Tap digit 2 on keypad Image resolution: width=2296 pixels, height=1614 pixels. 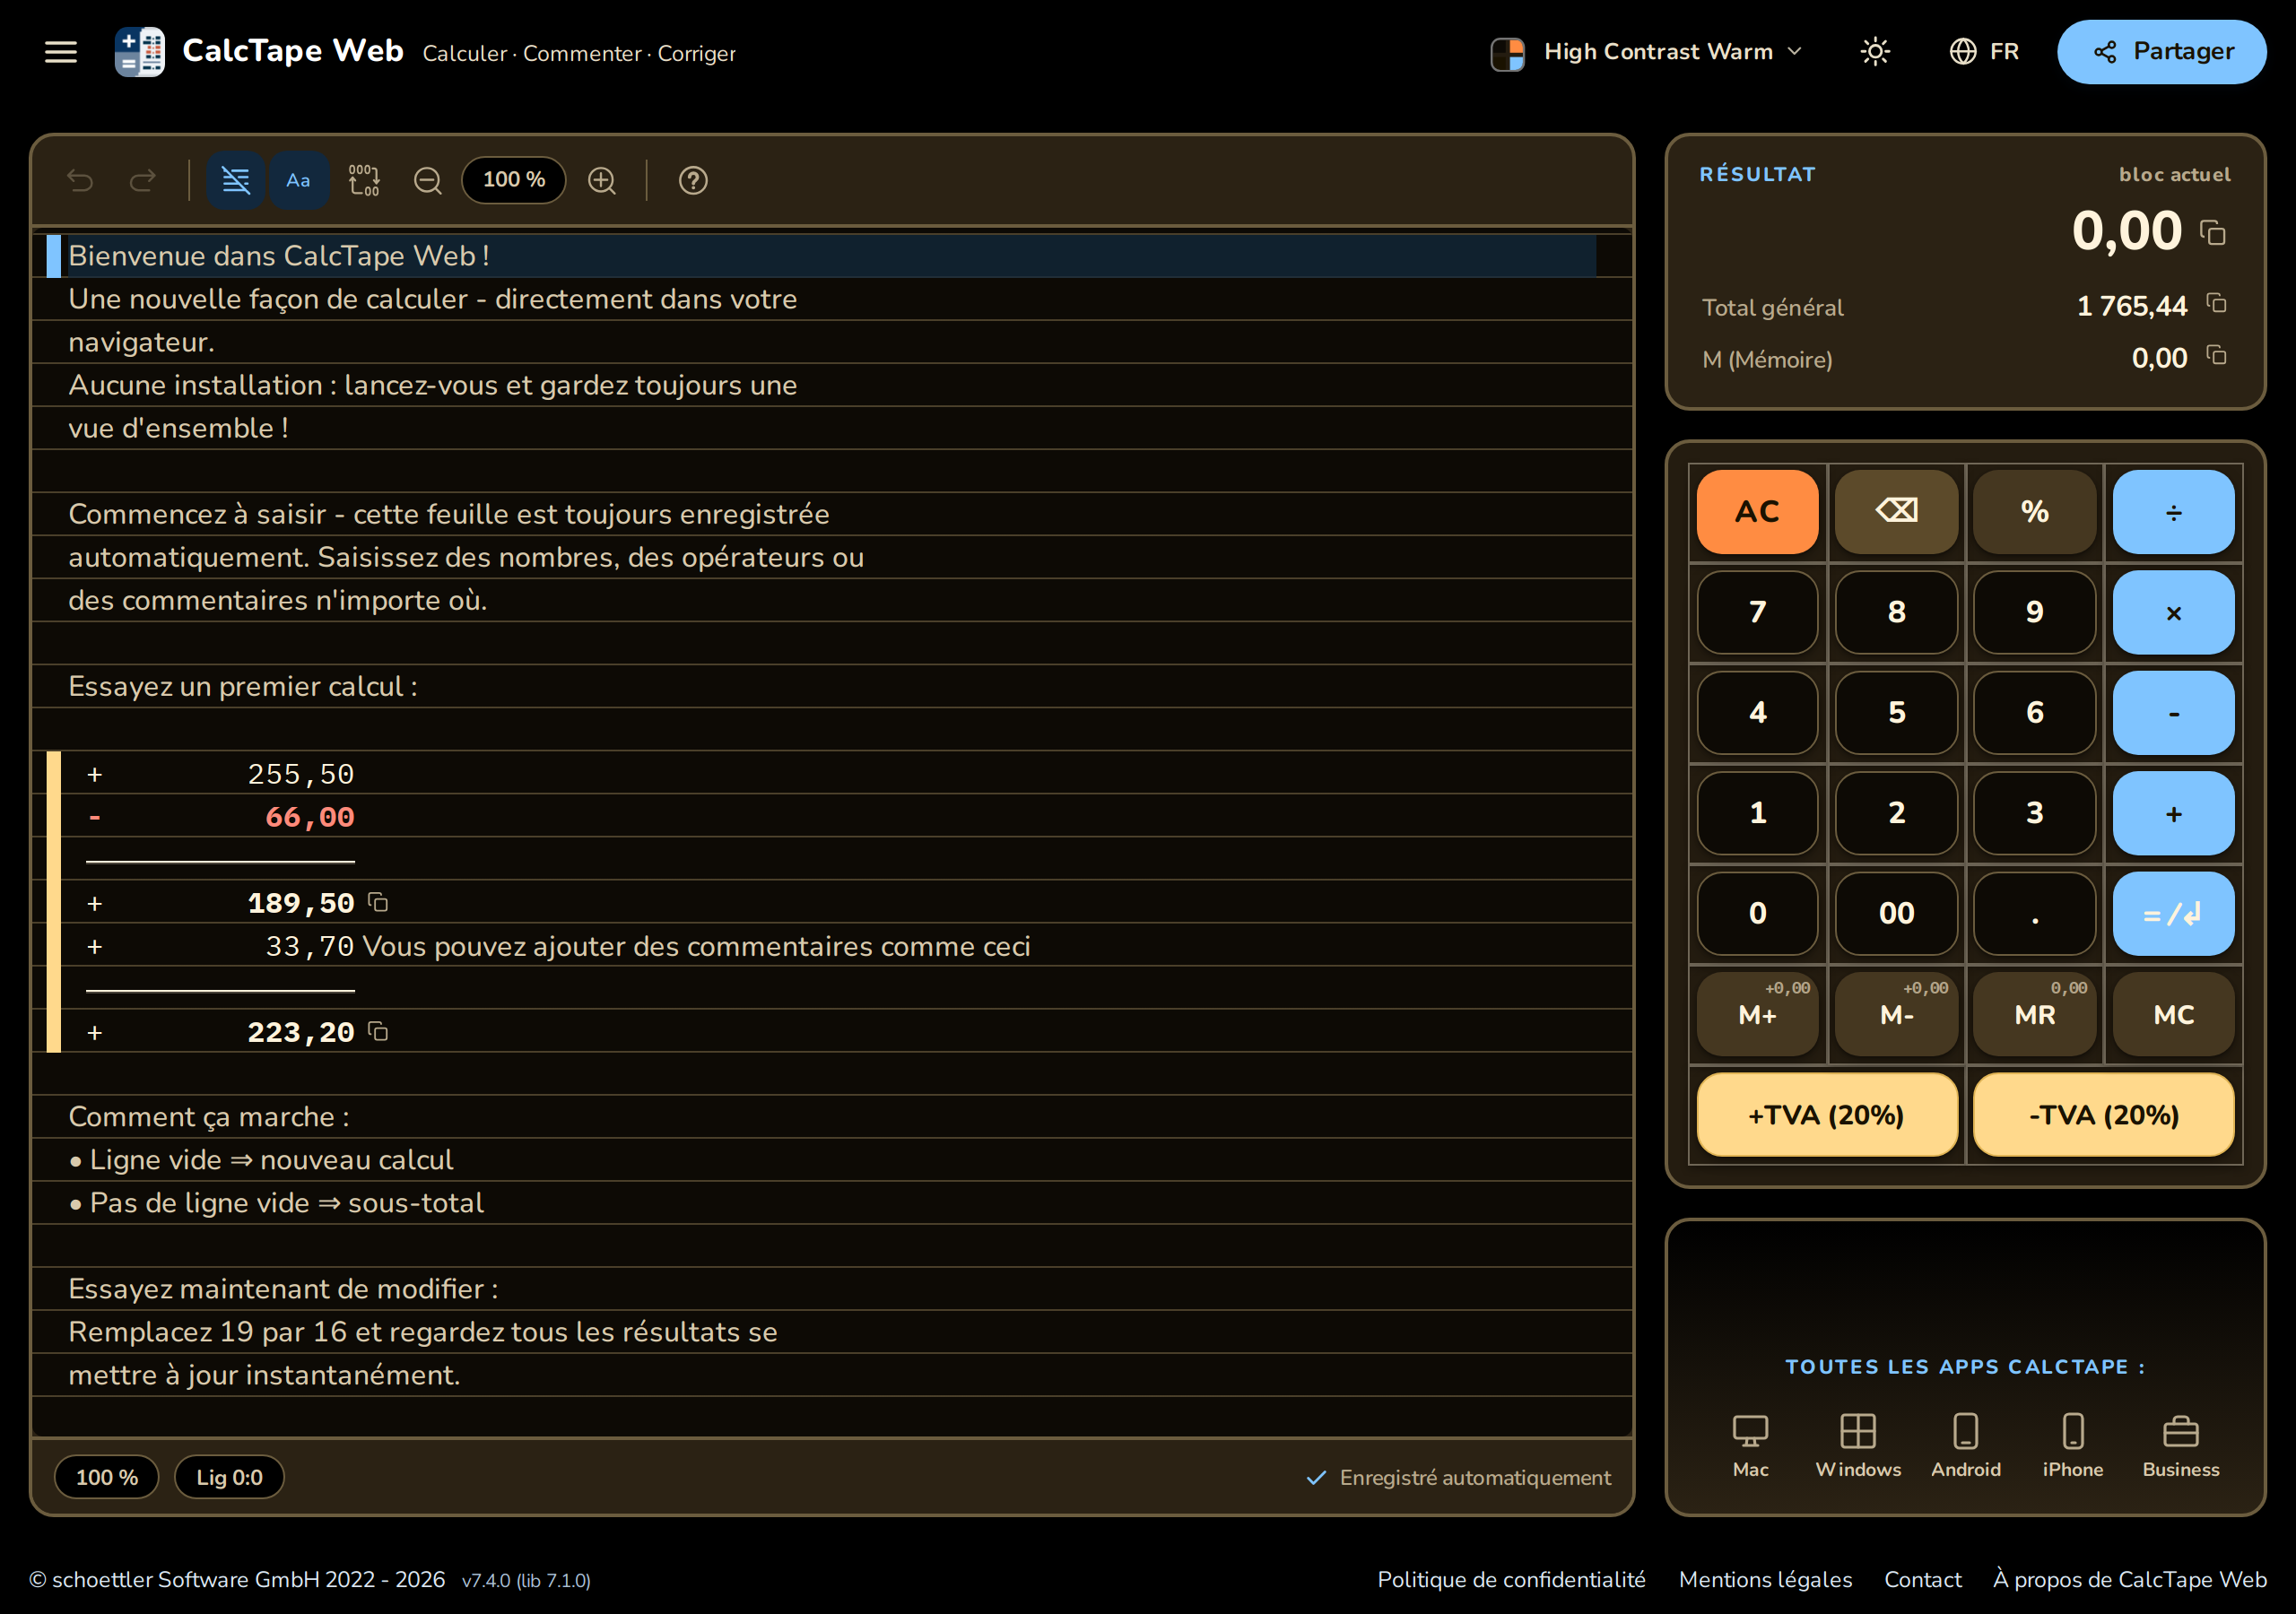click(x=1896, y=813)
